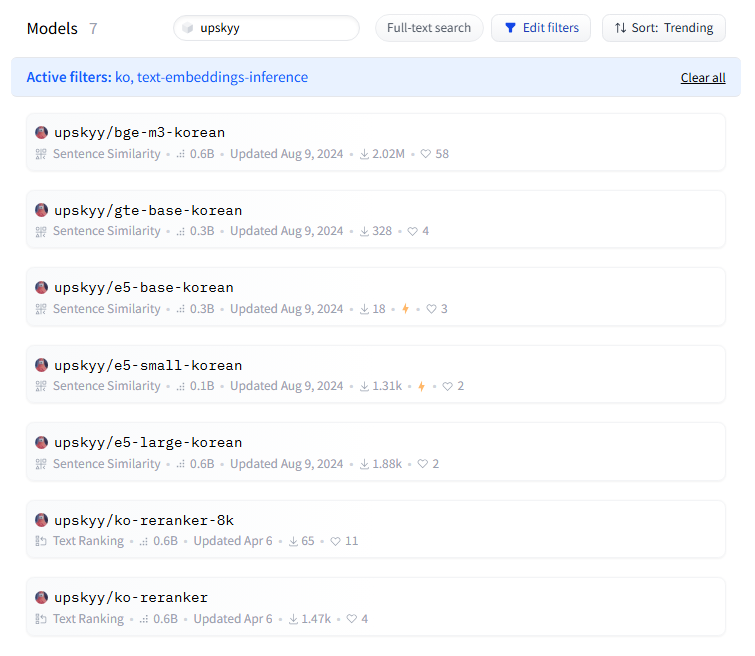The height and width of the screenshot is (656, 755).
Task: Click the sort arrows icon beside Sort
Action: pos(621,28)
